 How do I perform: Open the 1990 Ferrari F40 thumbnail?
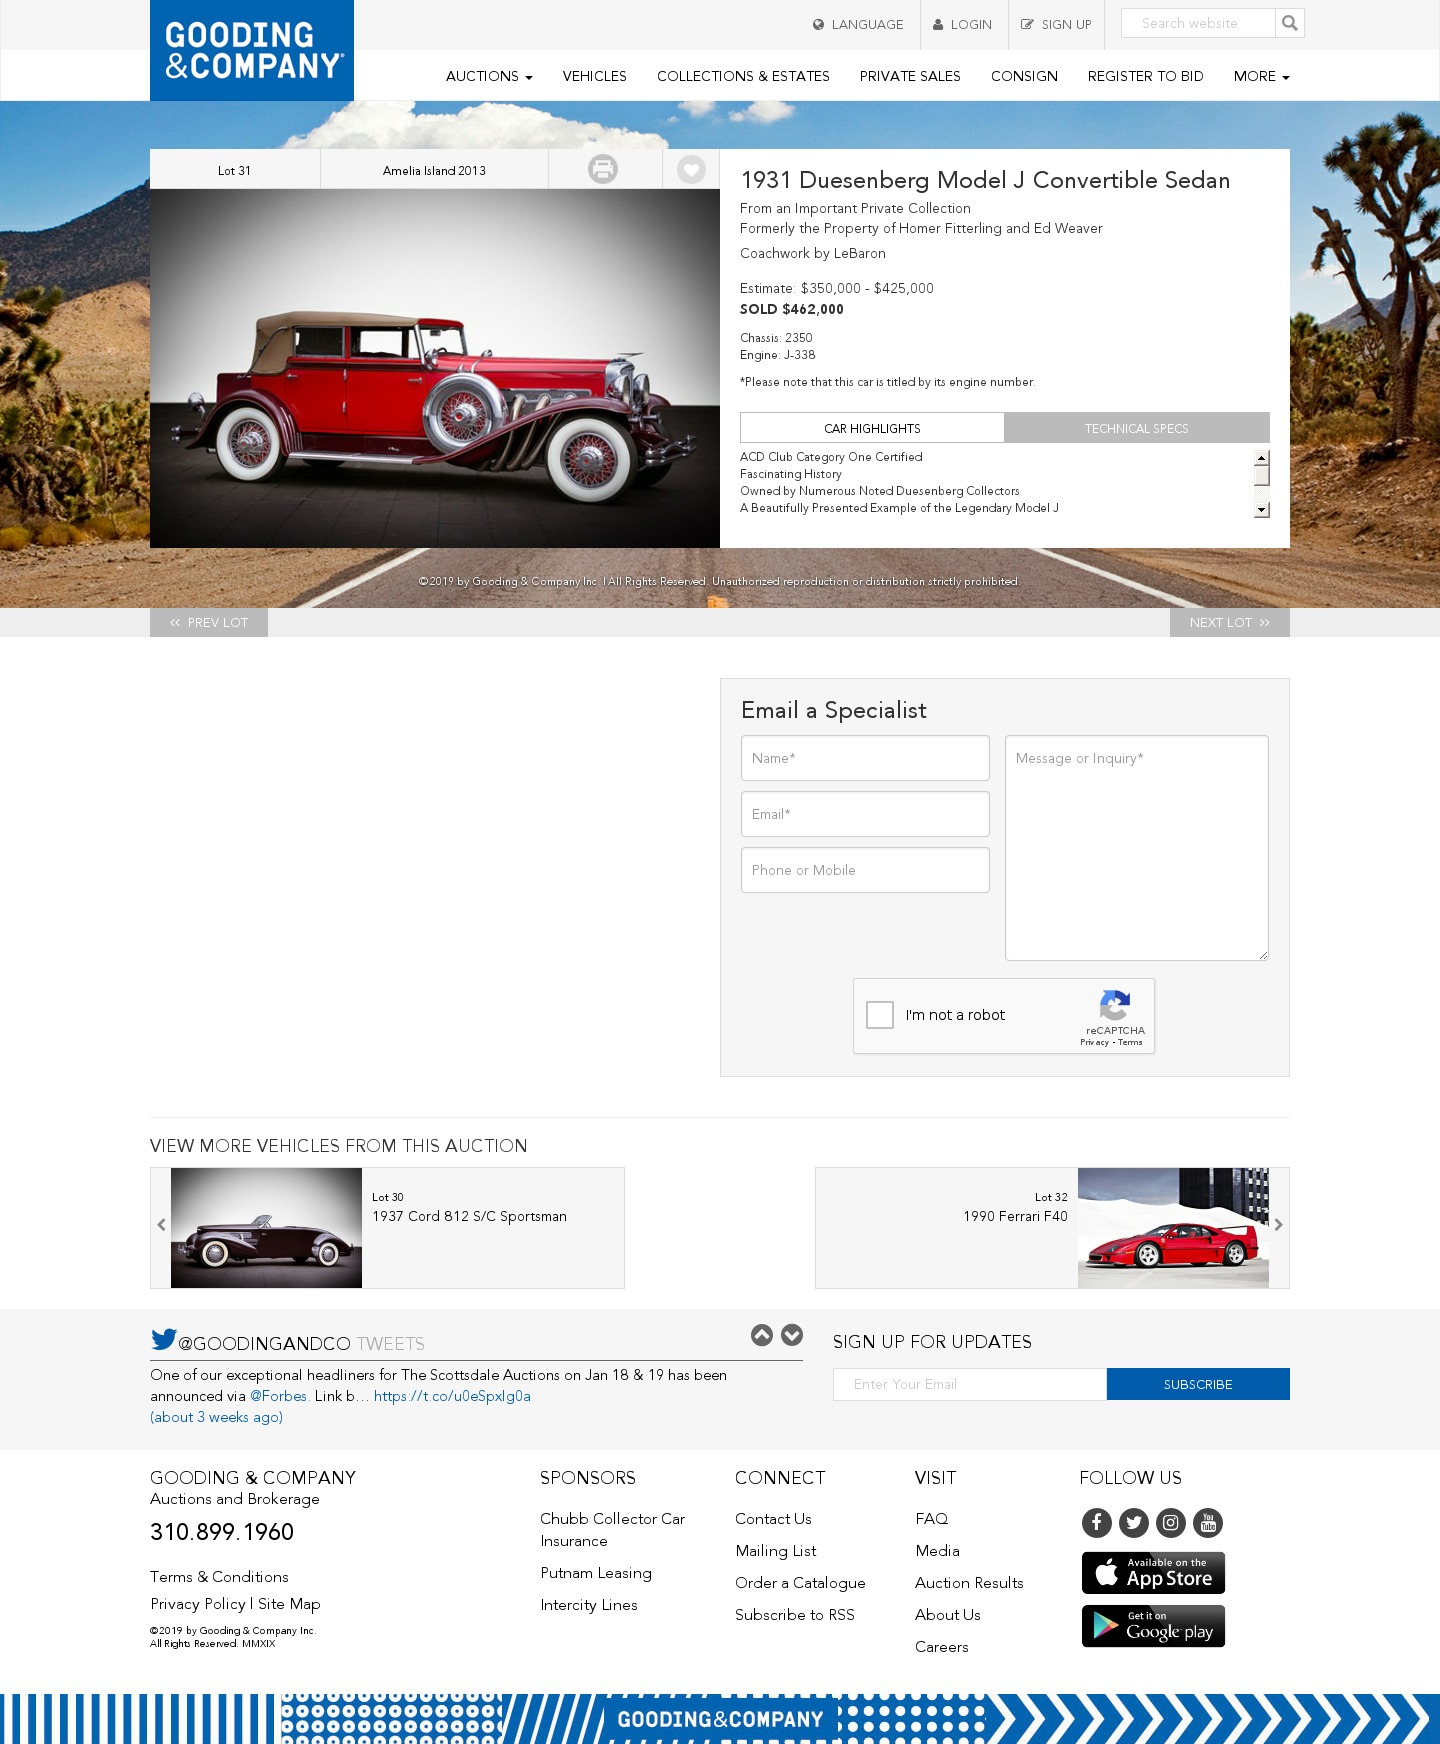tap(1173, 1228)
